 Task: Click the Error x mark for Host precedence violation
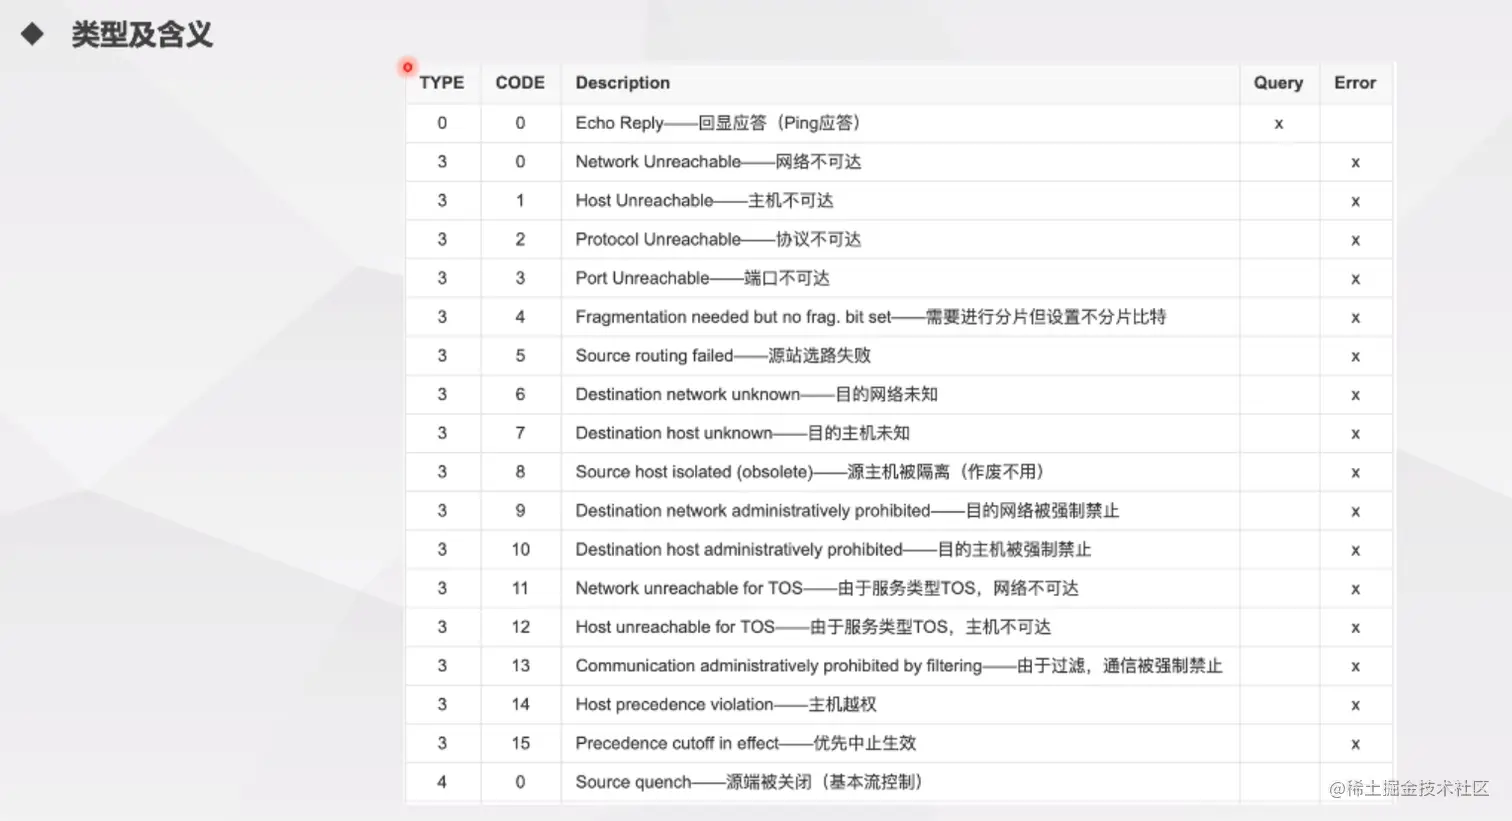1355,706
